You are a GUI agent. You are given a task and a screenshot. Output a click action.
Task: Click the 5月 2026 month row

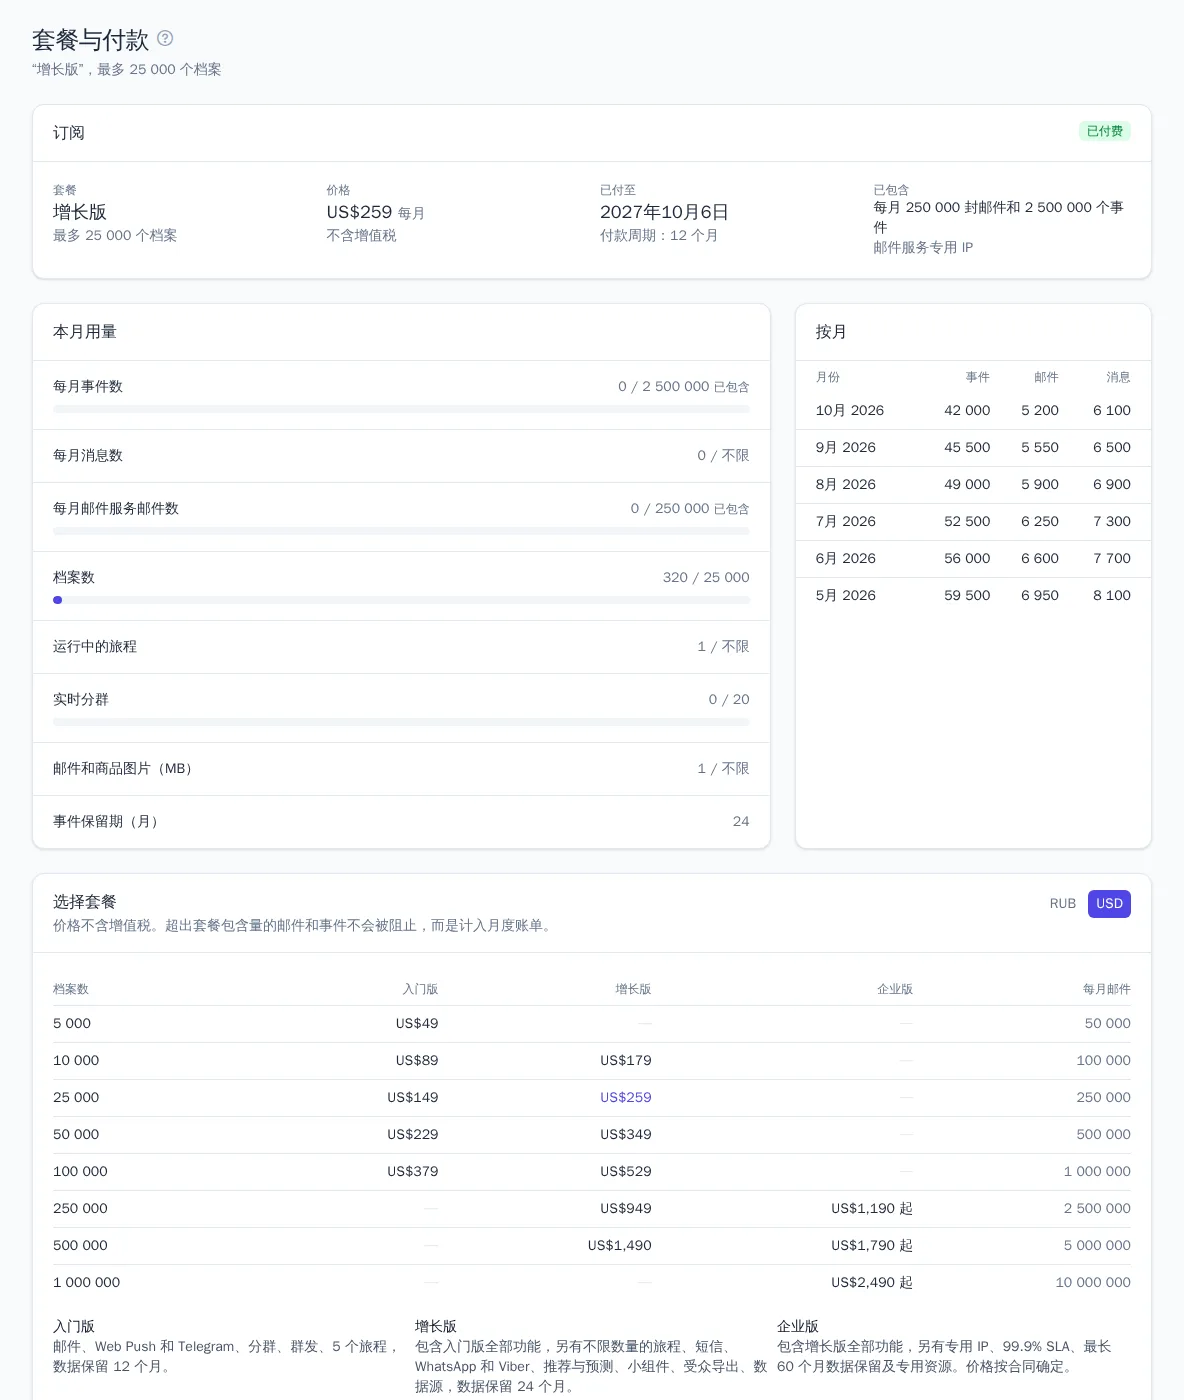973,595
